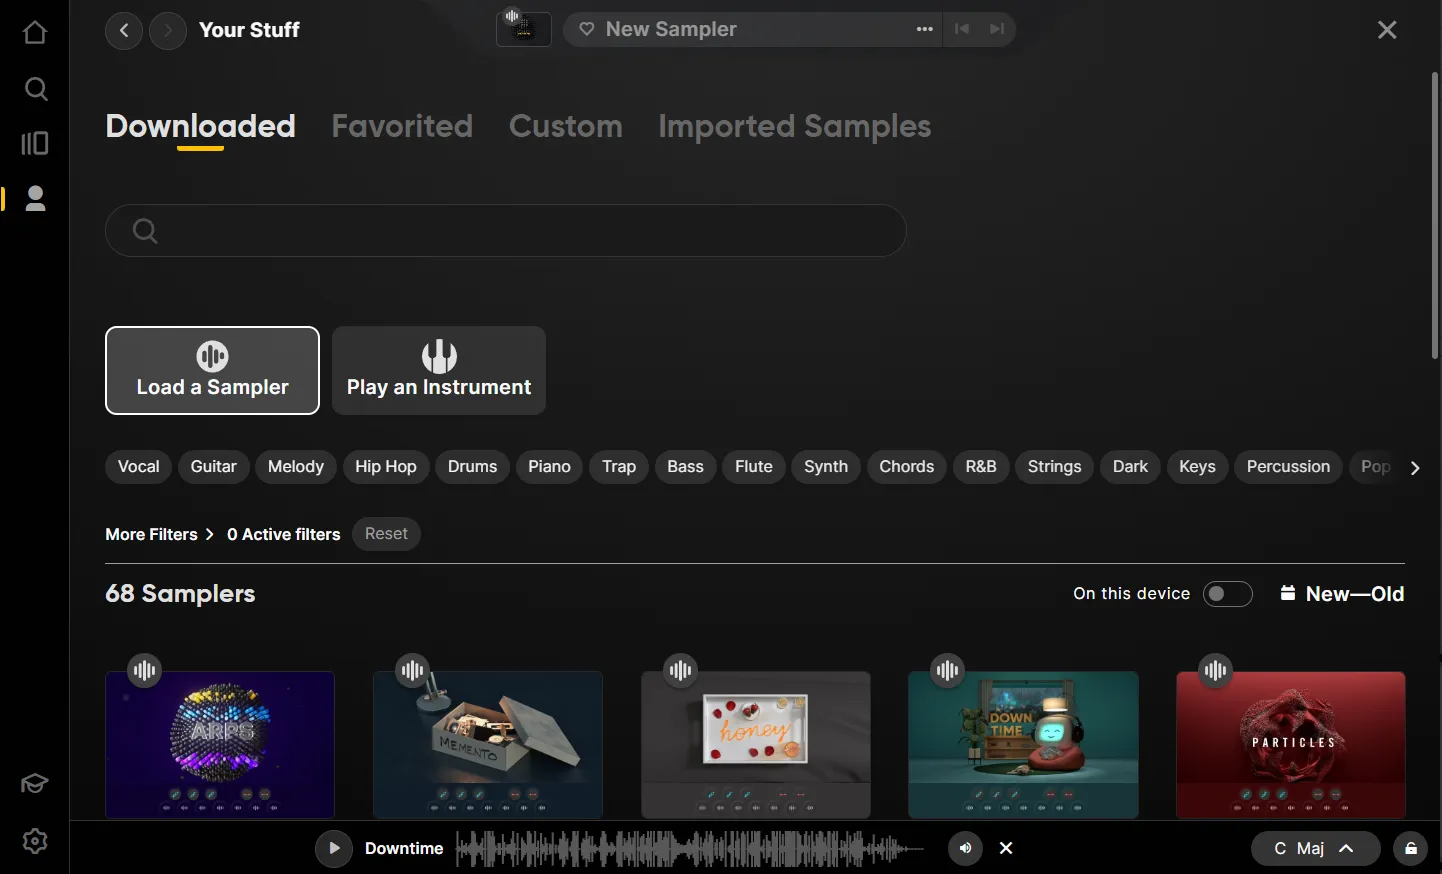Switch to the Custom tab
The height and width of the screenshot is (874, 1442).
(566, 127)
